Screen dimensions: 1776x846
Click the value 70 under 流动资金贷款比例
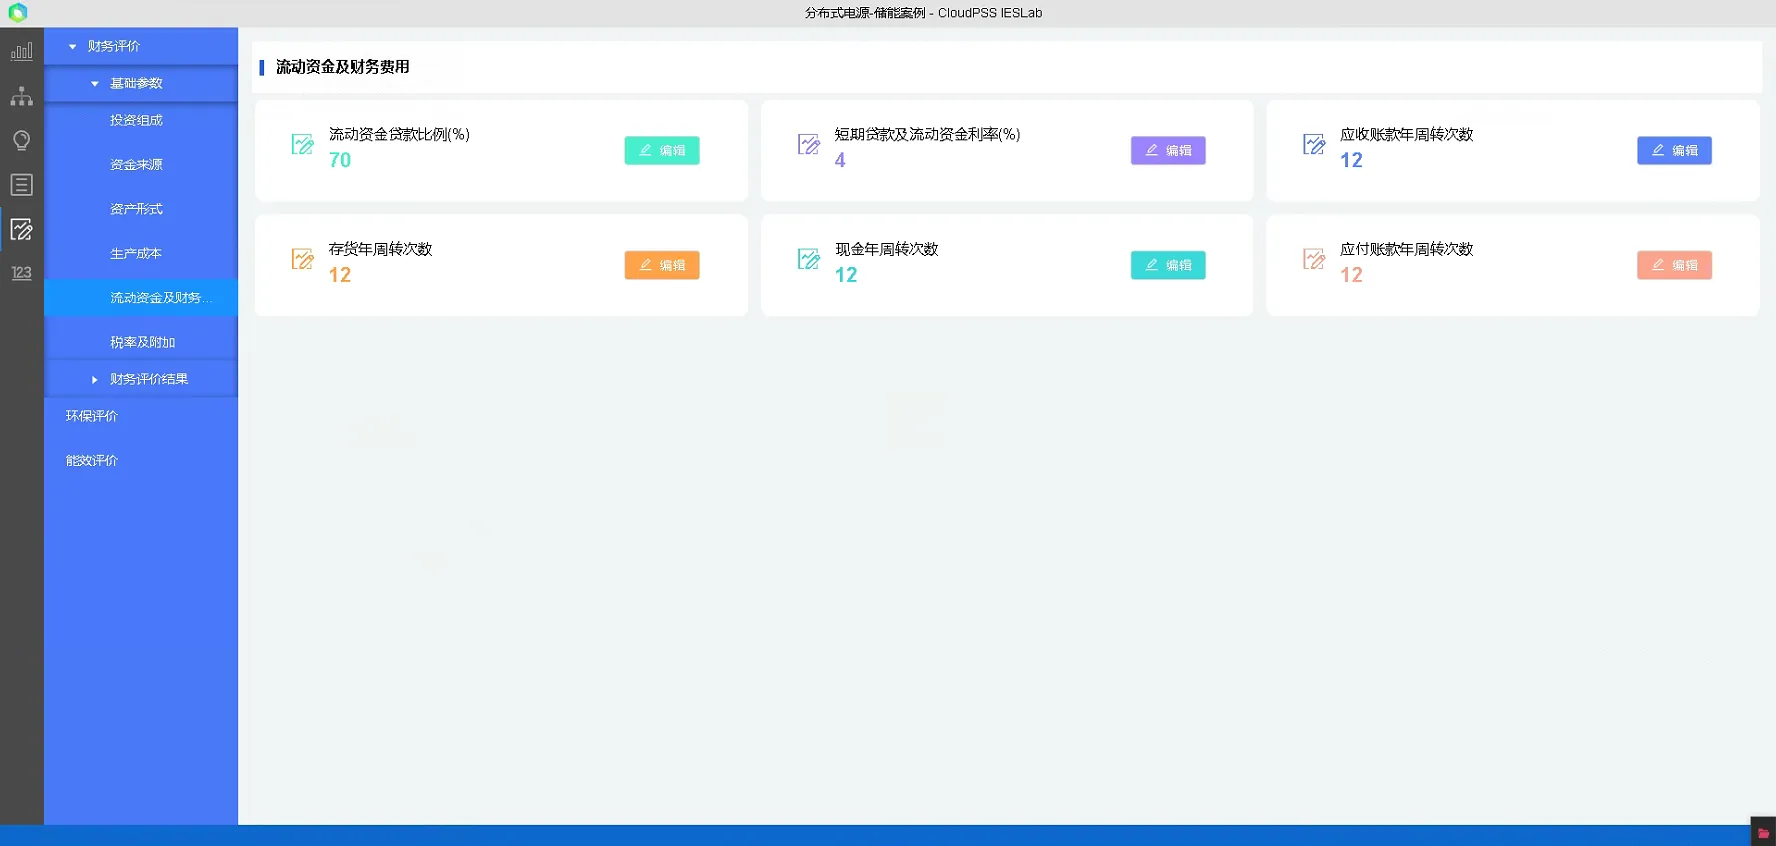point(340,160)
